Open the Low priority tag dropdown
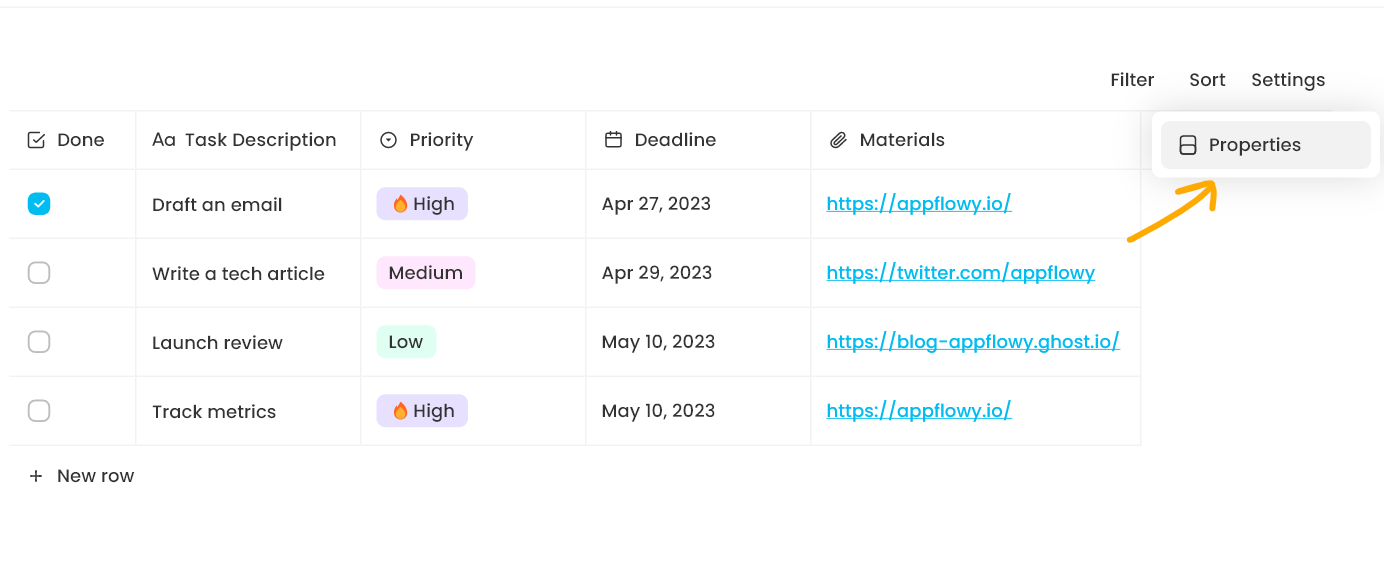This screenshot has height=568, width=1384. click(406, 342)
